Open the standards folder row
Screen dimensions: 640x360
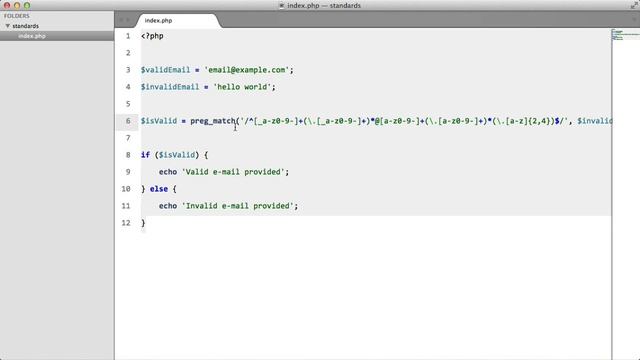point(57,26)
